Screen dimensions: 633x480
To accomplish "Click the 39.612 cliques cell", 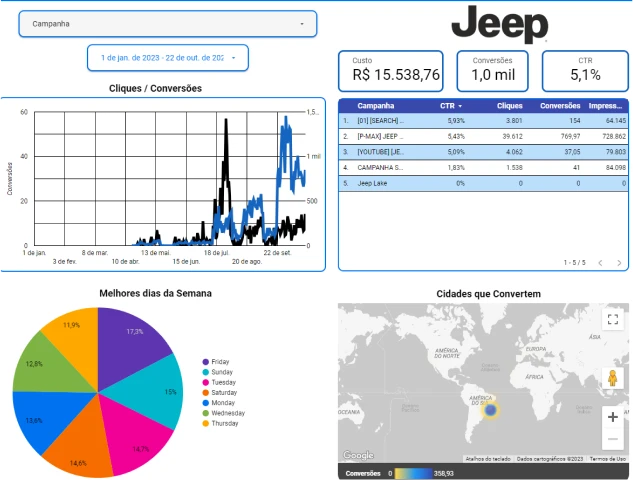I will pos(512,136).
